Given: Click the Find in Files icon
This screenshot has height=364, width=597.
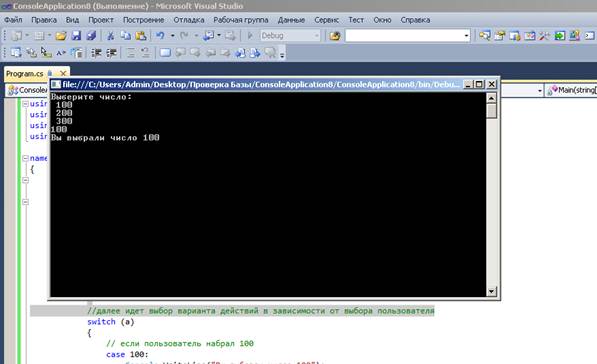Looking at the screenshot, I should point(335,36).
